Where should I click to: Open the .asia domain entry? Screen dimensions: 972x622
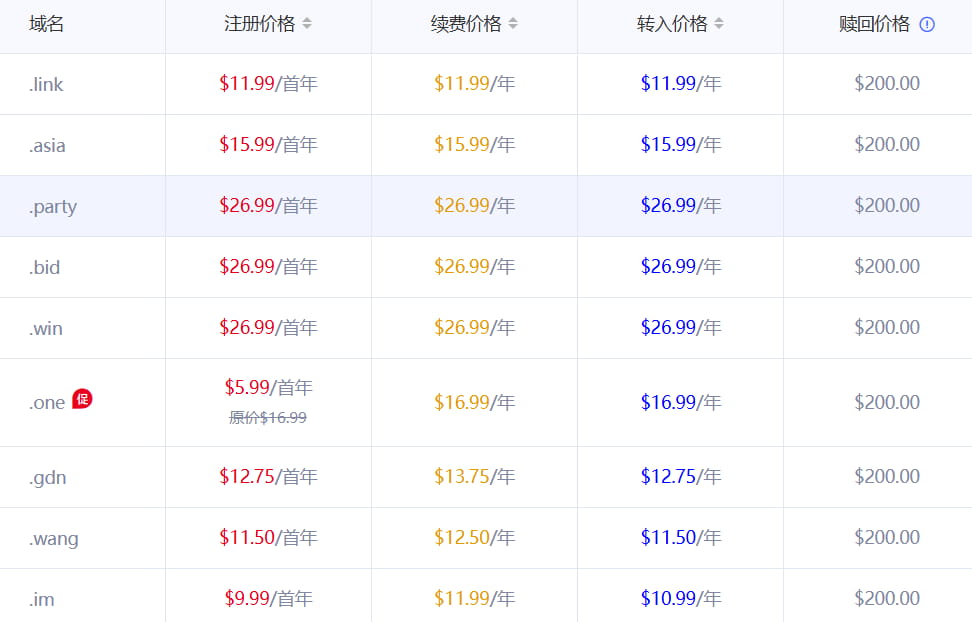point(47,146)
